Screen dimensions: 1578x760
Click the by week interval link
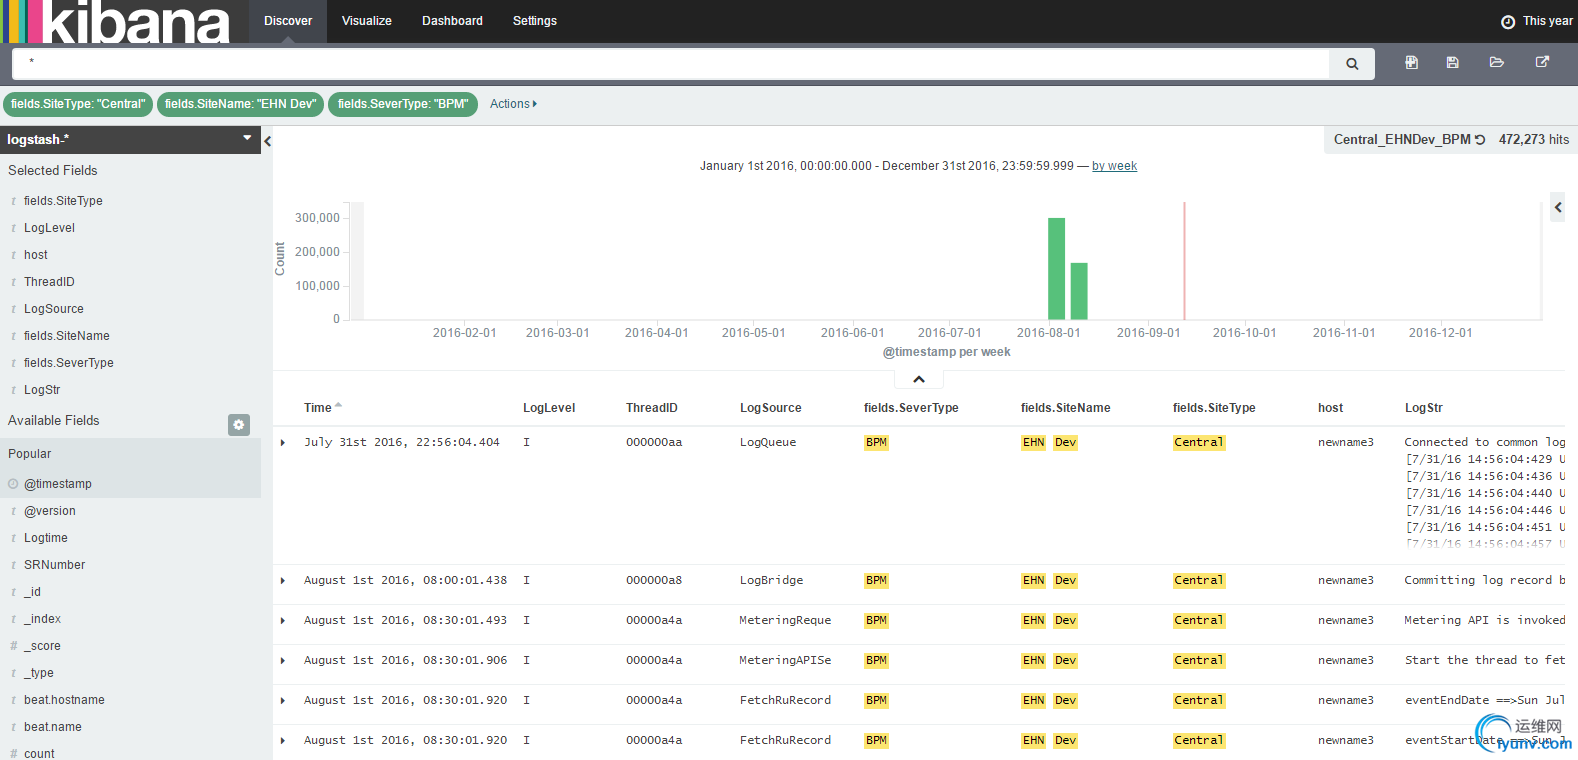tap(1114, 166)
